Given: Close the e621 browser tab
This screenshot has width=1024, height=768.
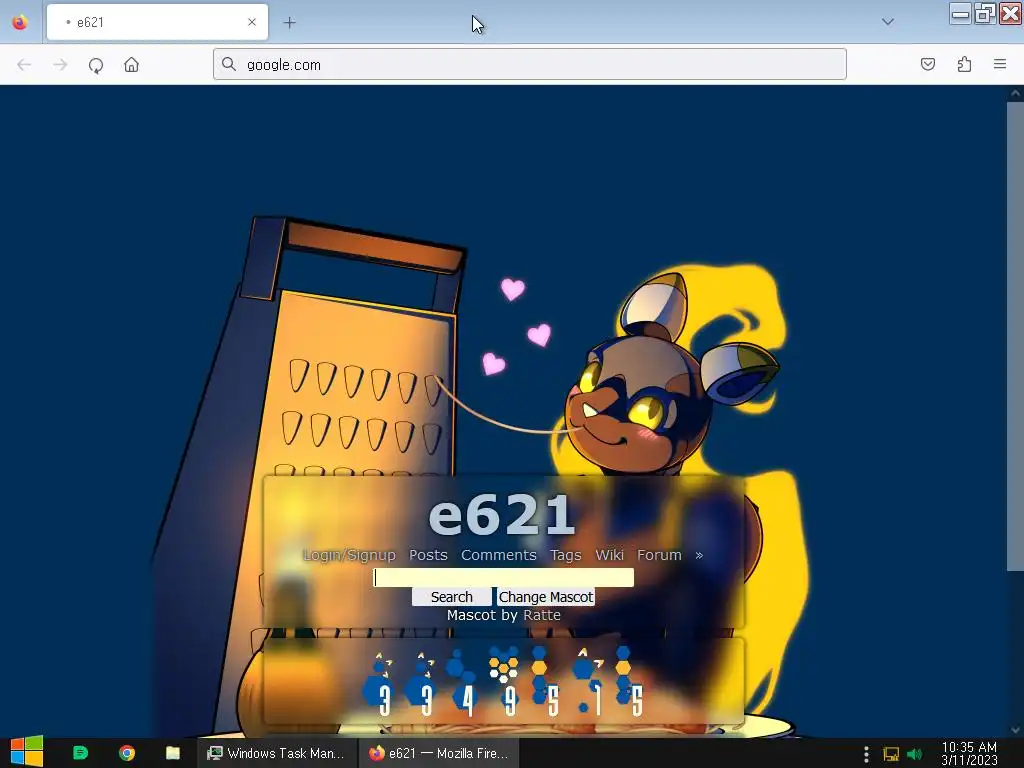Looking at the screenshot, I should [x=252, y=22].
